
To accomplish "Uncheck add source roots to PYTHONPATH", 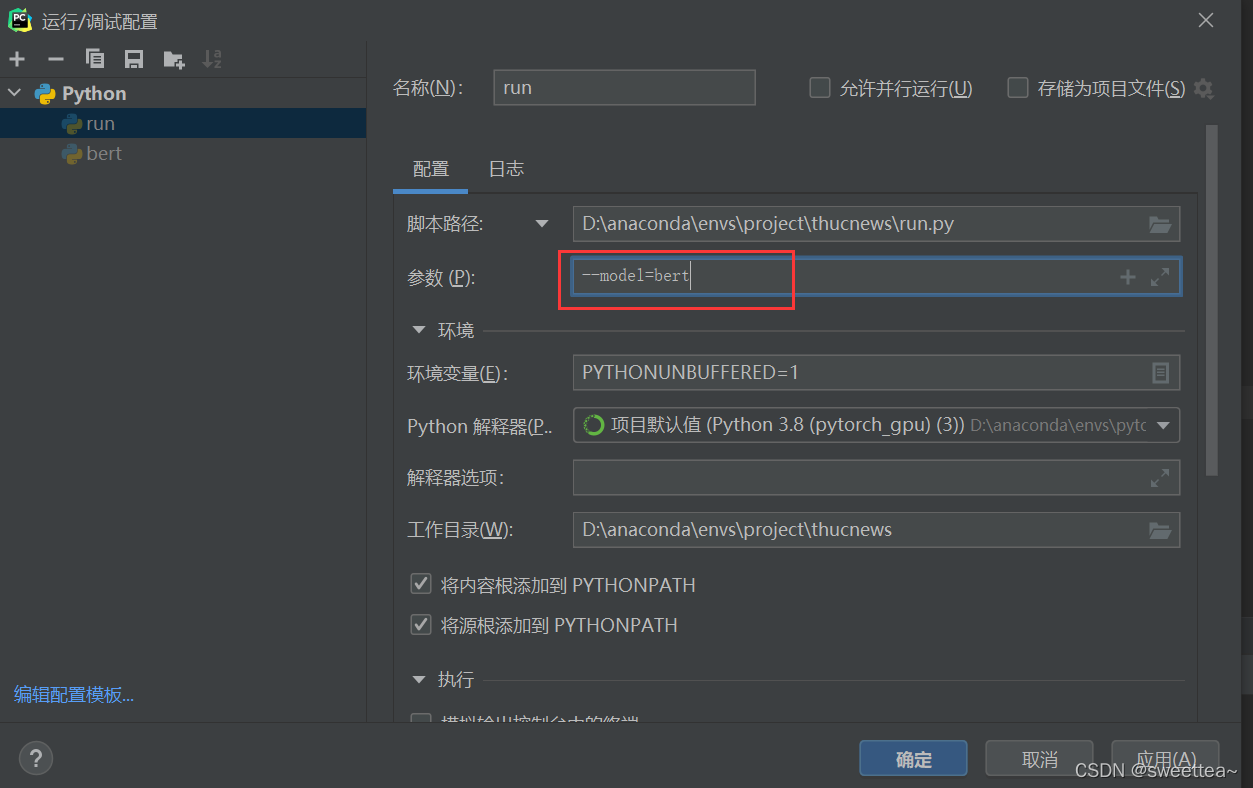I will tap(421, 624).
